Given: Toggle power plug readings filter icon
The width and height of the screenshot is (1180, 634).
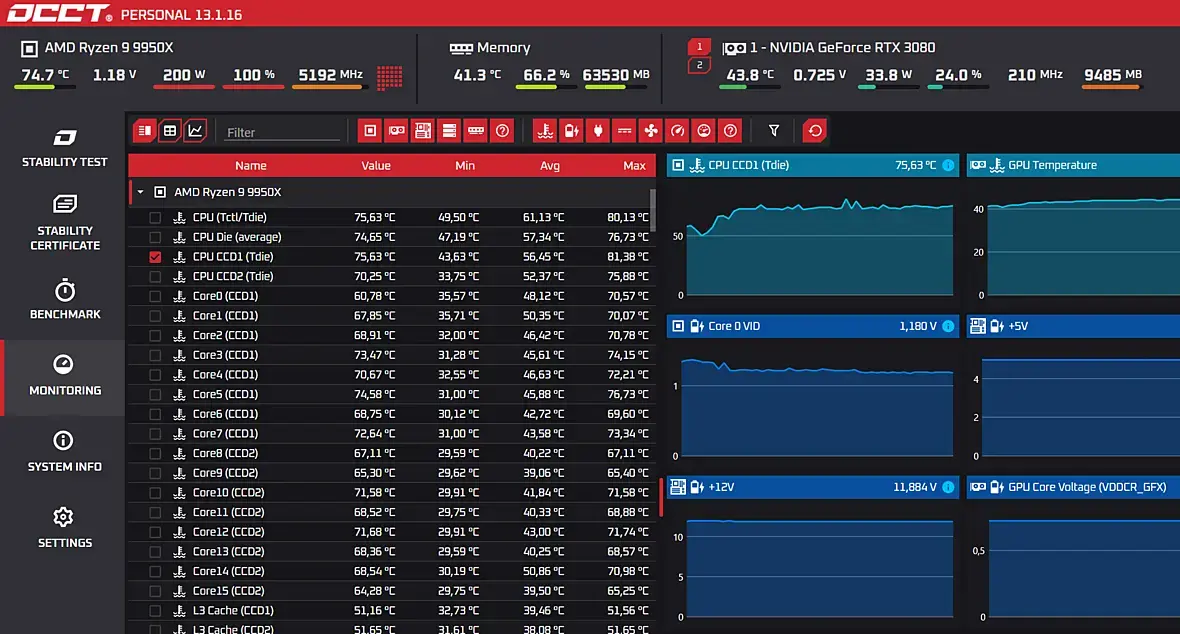Looking at the screenshot, I should coord(598,131).
